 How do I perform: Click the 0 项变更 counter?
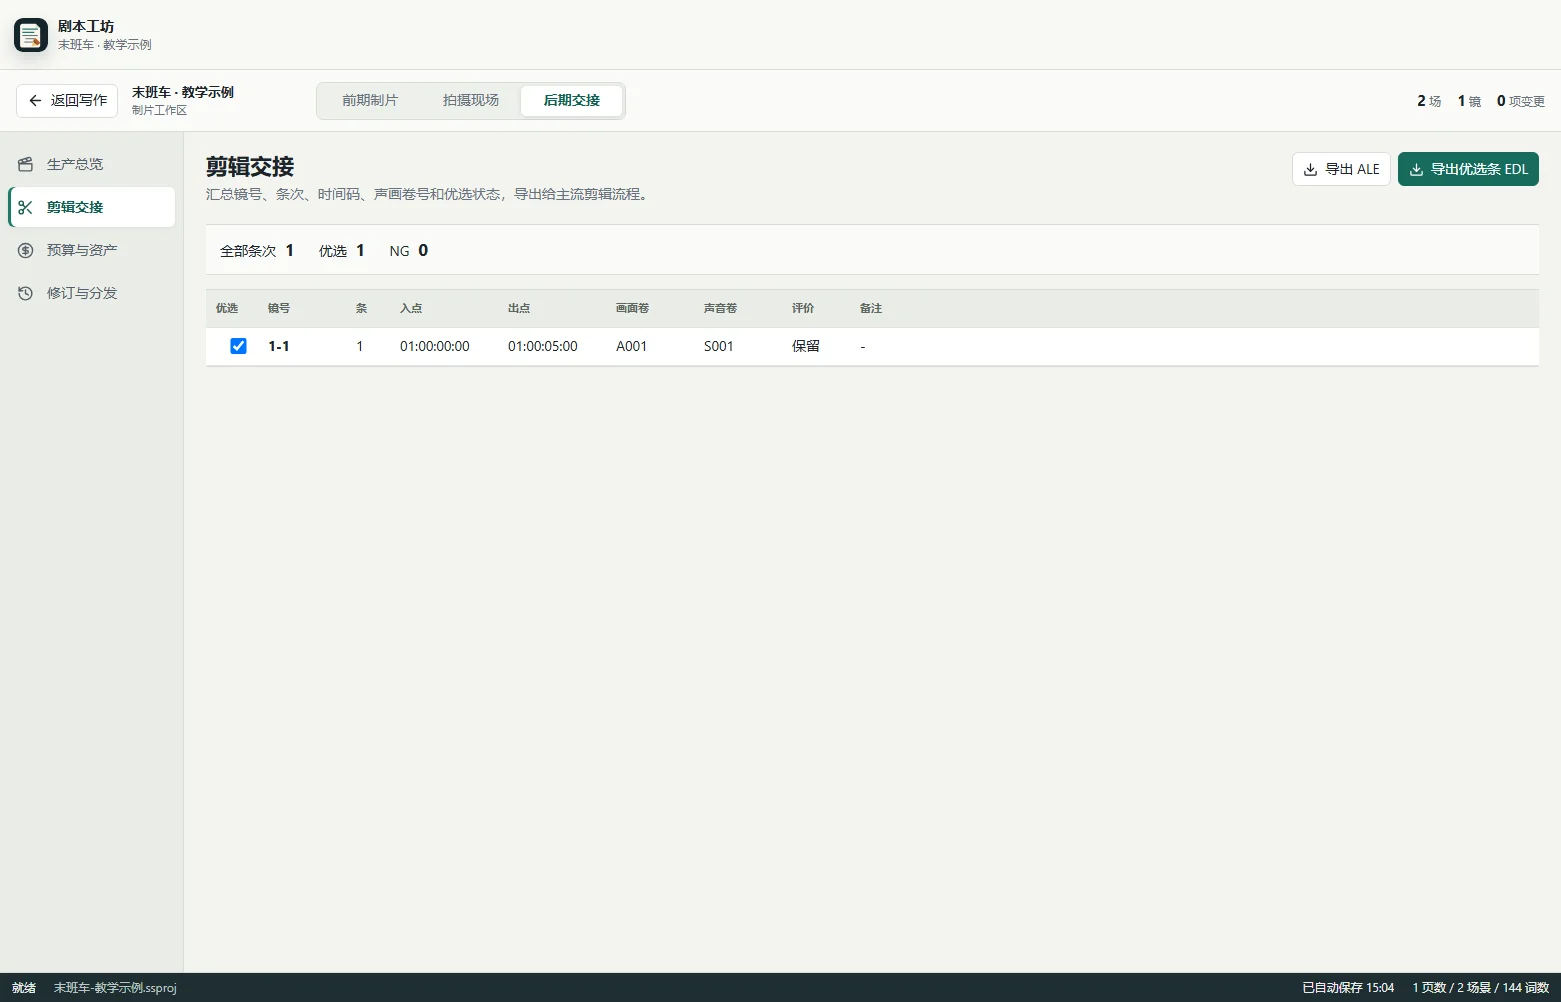[x=1521, y=101]
